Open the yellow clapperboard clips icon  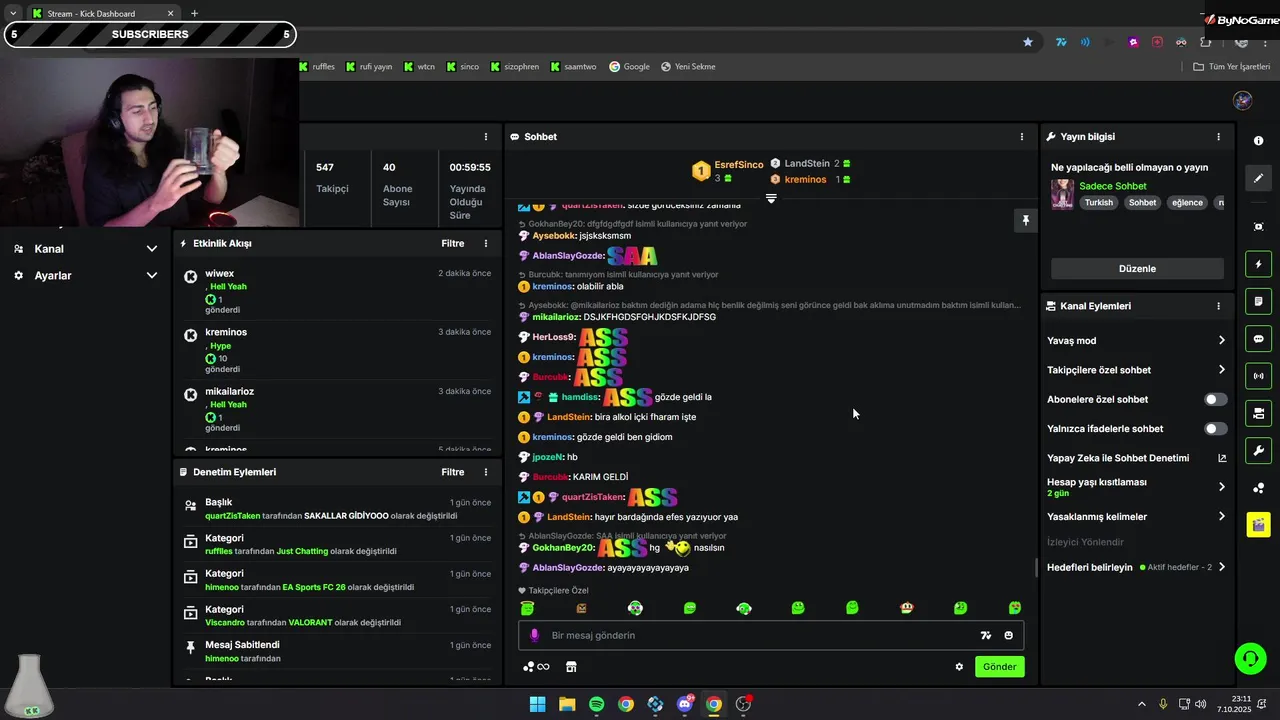pyautogui.click(x=1258, y=525)
